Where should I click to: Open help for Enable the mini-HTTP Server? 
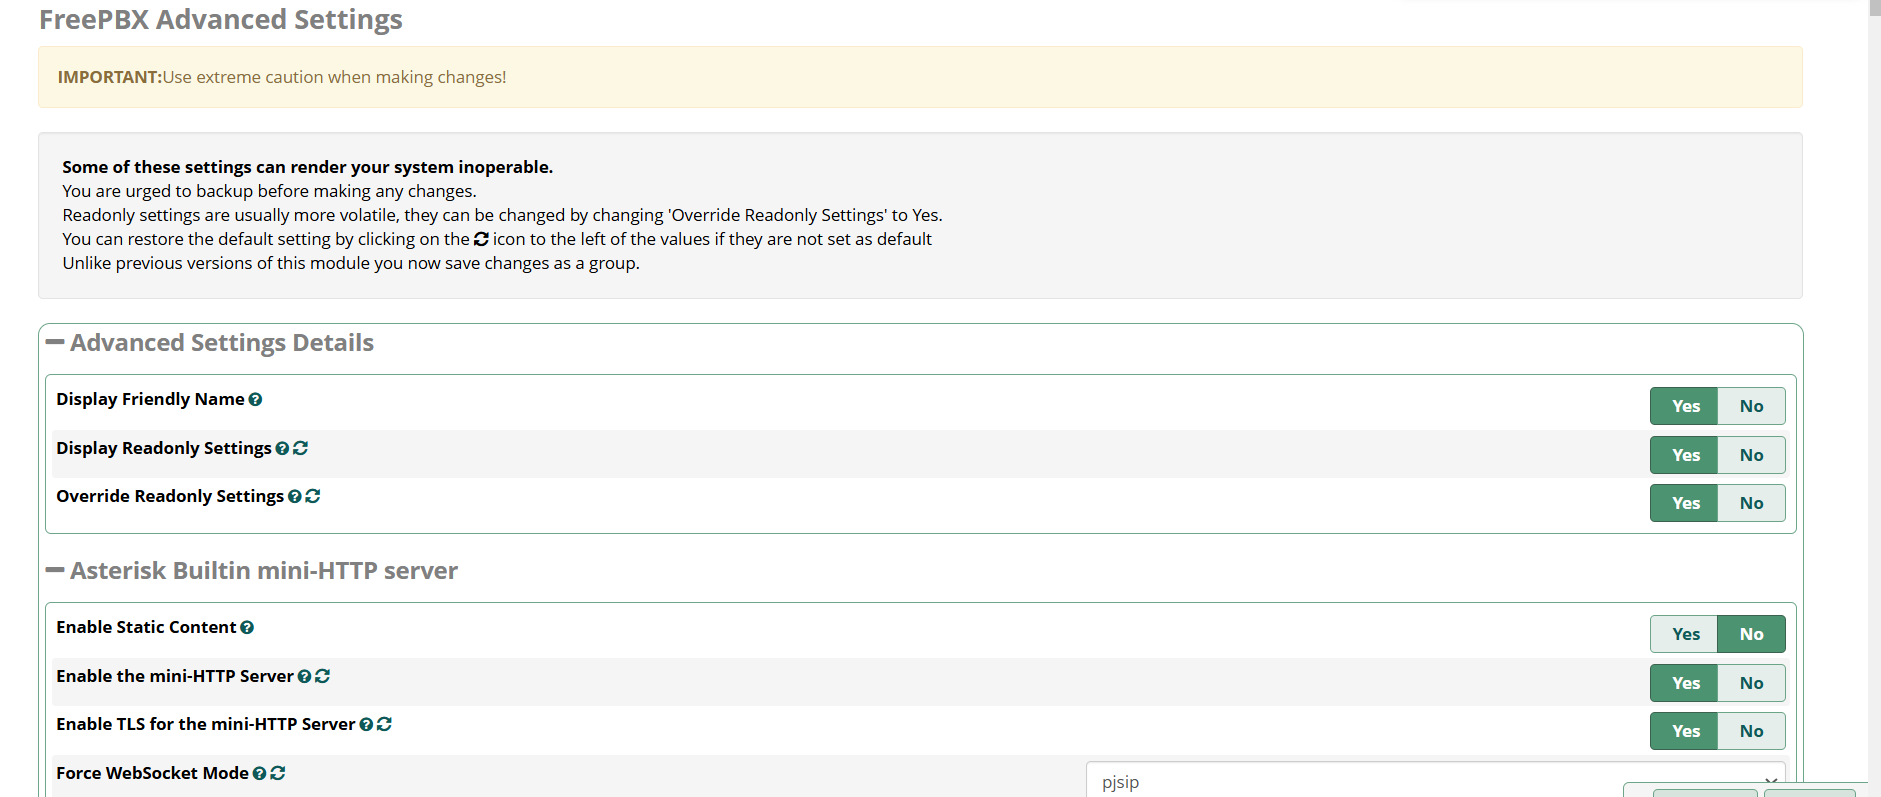click(304, 677)
